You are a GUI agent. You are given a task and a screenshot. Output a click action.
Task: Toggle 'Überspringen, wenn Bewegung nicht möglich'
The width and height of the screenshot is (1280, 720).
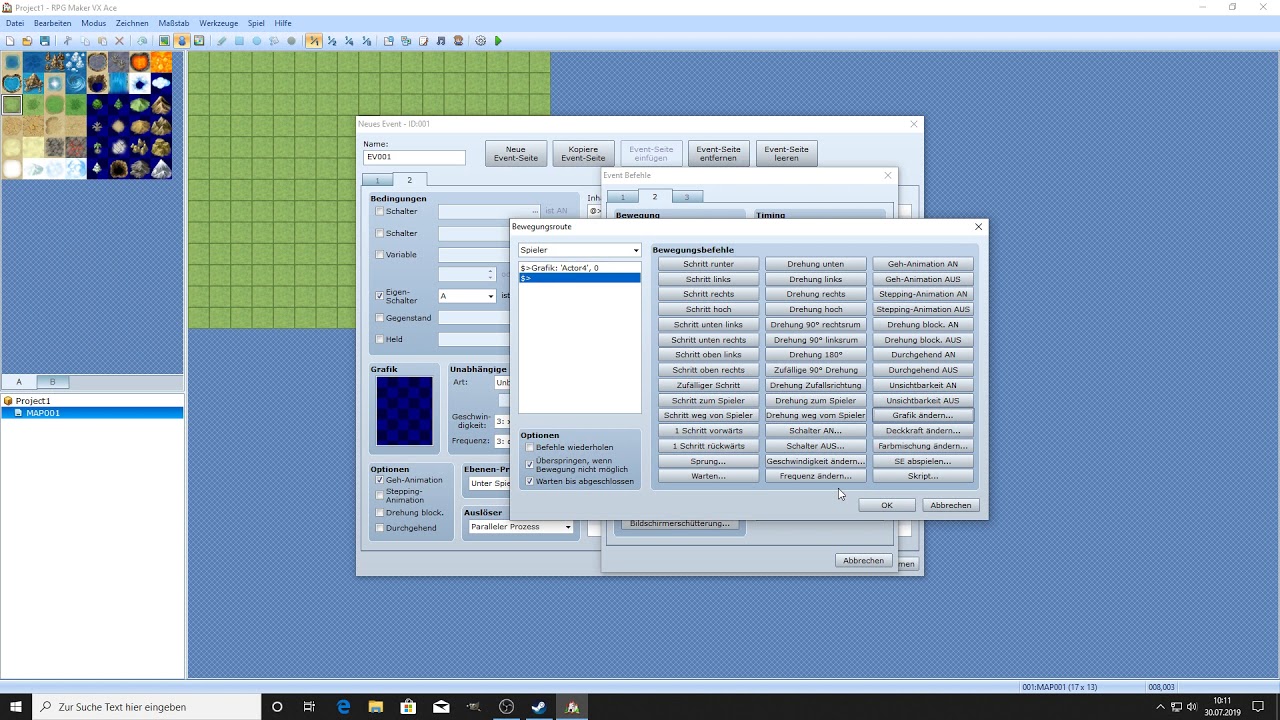[530, 464]
